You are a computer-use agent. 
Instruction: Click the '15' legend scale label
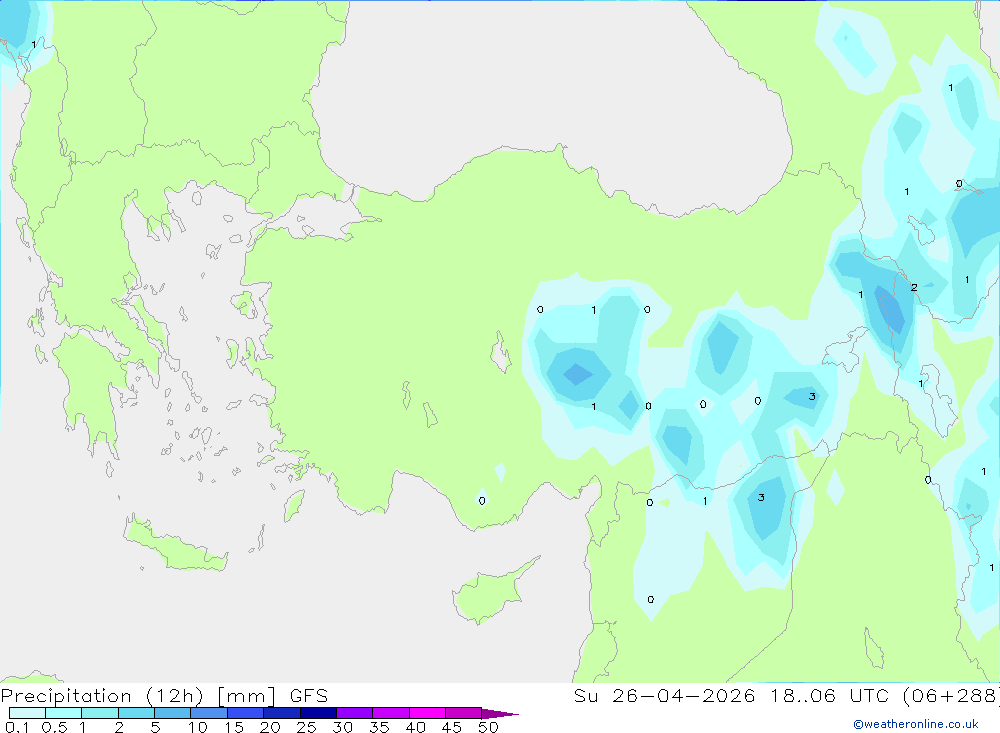pyautogui.click(x=233, y=727)
